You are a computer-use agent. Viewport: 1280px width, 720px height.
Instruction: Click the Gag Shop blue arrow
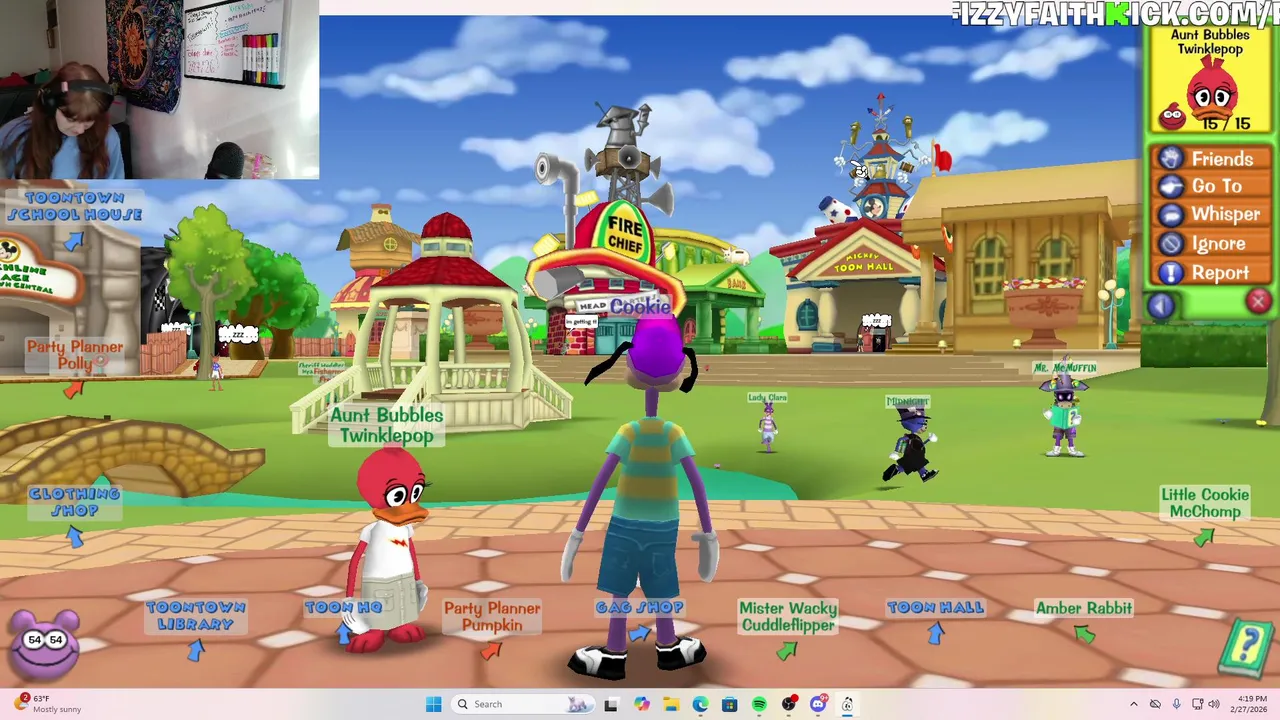(639, 632)
